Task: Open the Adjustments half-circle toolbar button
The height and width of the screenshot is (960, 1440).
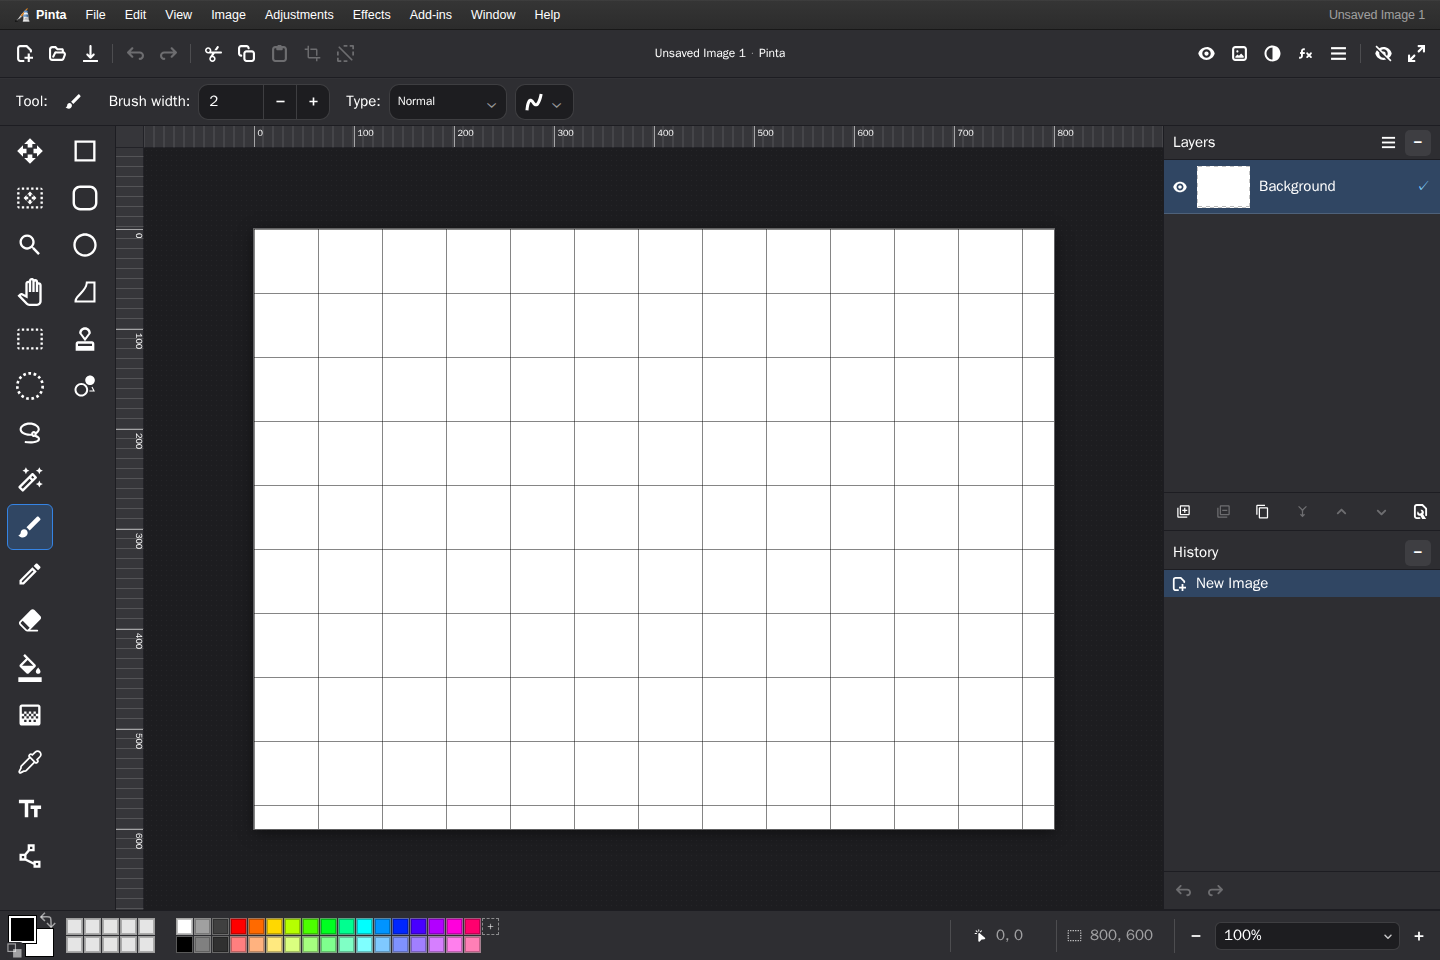Action: (1272, 54)
